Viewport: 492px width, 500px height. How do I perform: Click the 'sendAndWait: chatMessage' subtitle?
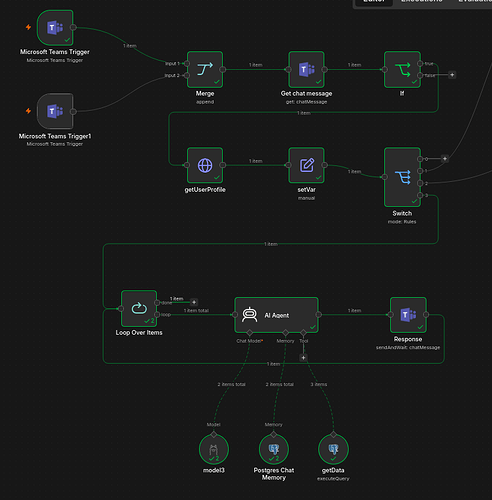(x=408, y=348)
